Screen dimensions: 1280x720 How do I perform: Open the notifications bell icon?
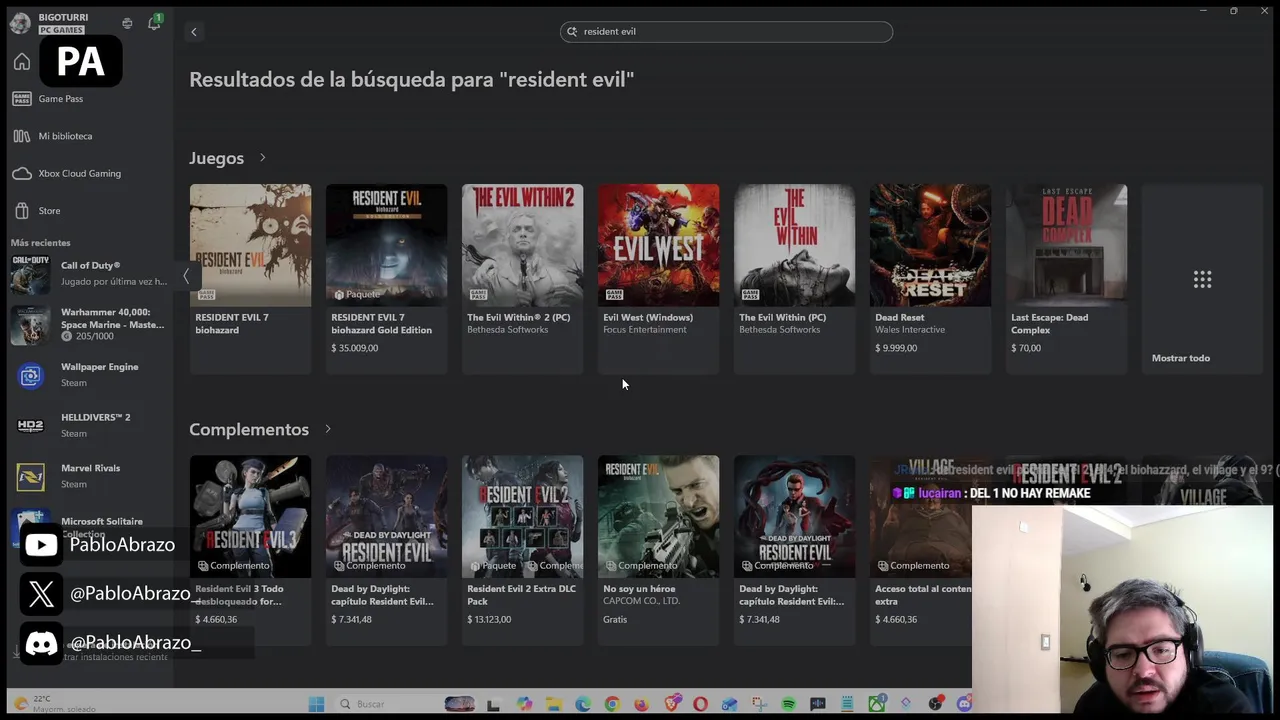pyautogui.click(x=154, y=23)
